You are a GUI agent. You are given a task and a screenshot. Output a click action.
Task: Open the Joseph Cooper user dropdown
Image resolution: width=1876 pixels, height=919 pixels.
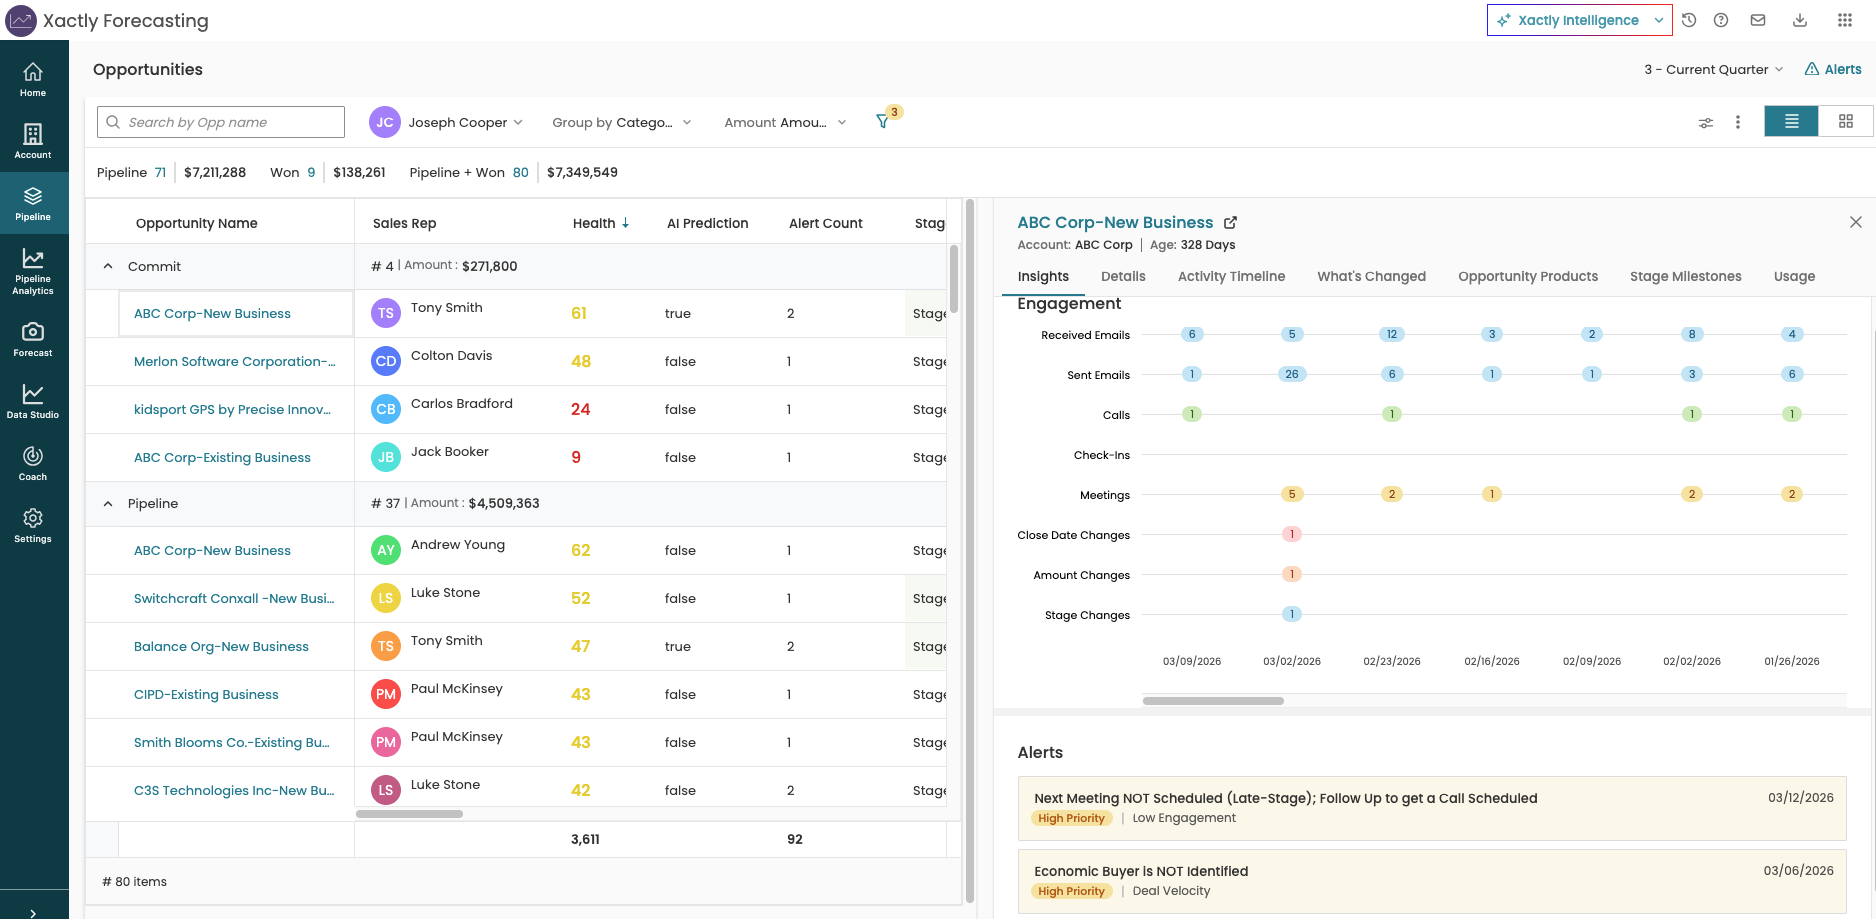tap(447, 122)
